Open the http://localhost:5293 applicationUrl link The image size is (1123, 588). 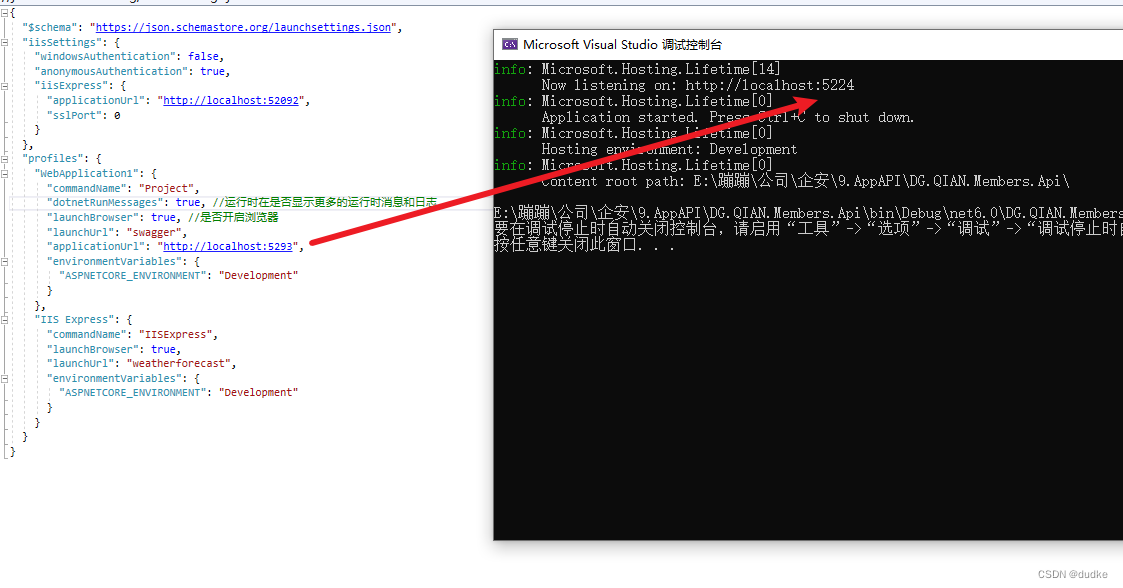228,246
